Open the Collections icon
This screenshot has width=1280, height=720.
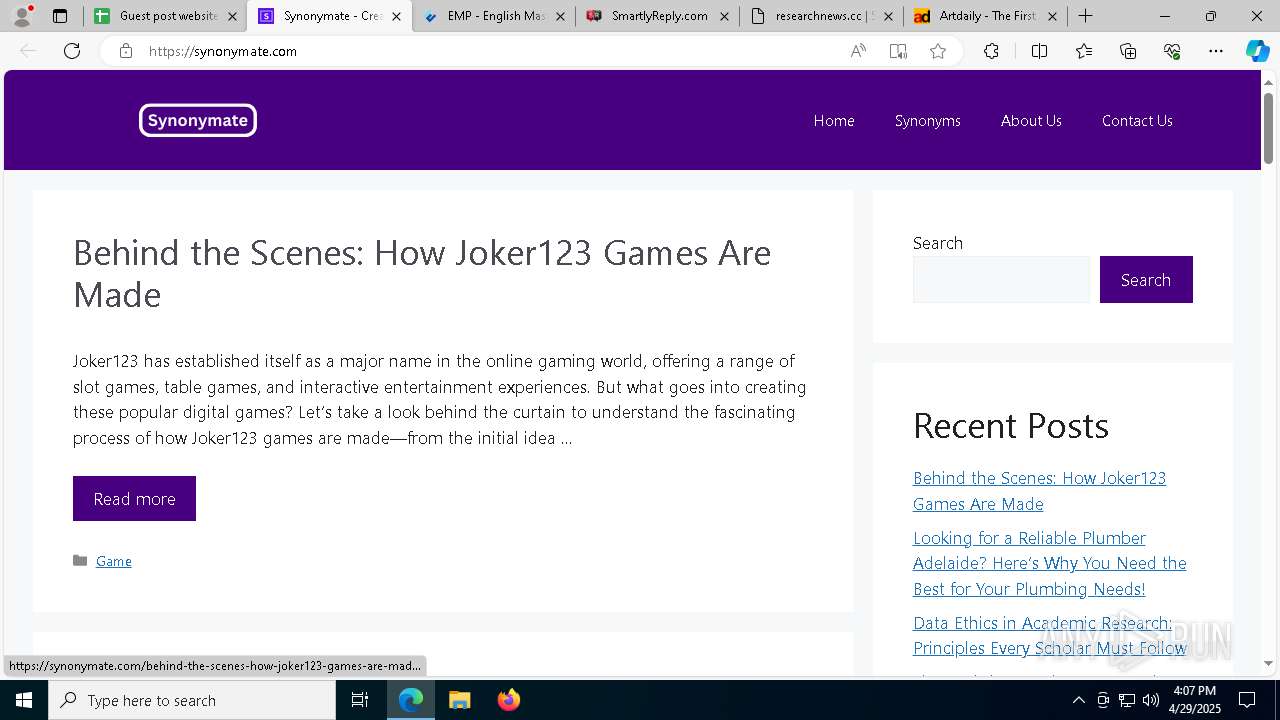pyautogui.click(x=1128, y=51)
